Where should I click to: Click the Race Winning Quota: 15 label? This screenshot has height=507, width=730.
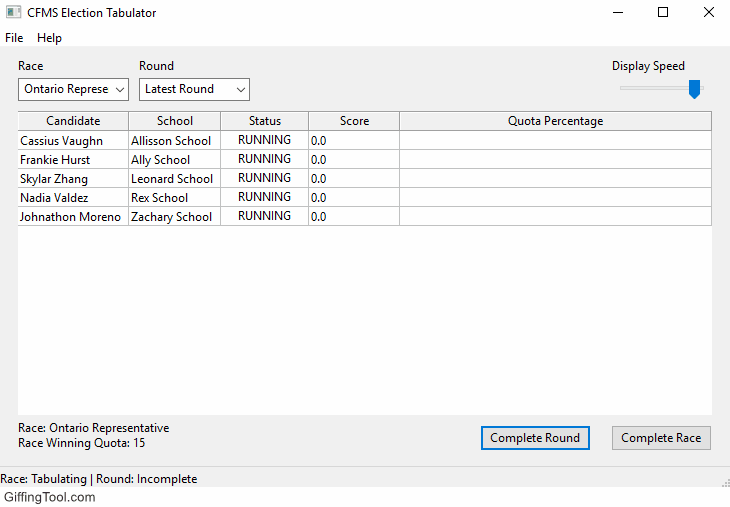[x=81, y=443]
